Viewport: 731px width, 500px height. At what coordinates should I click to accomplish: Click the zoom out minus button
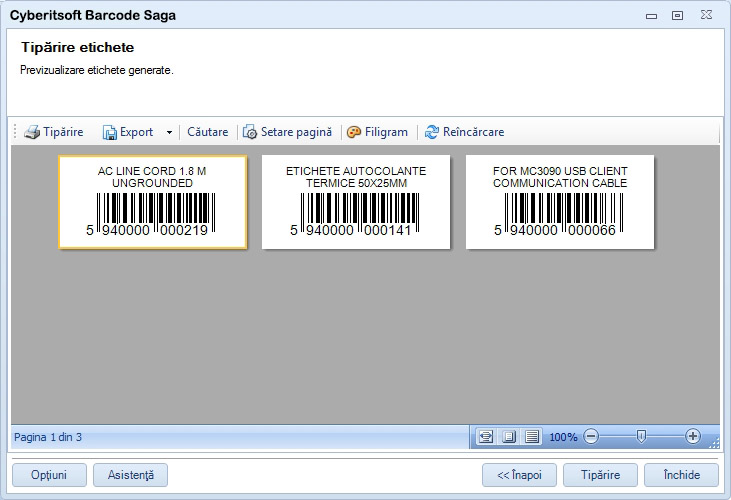click(591, 437)
